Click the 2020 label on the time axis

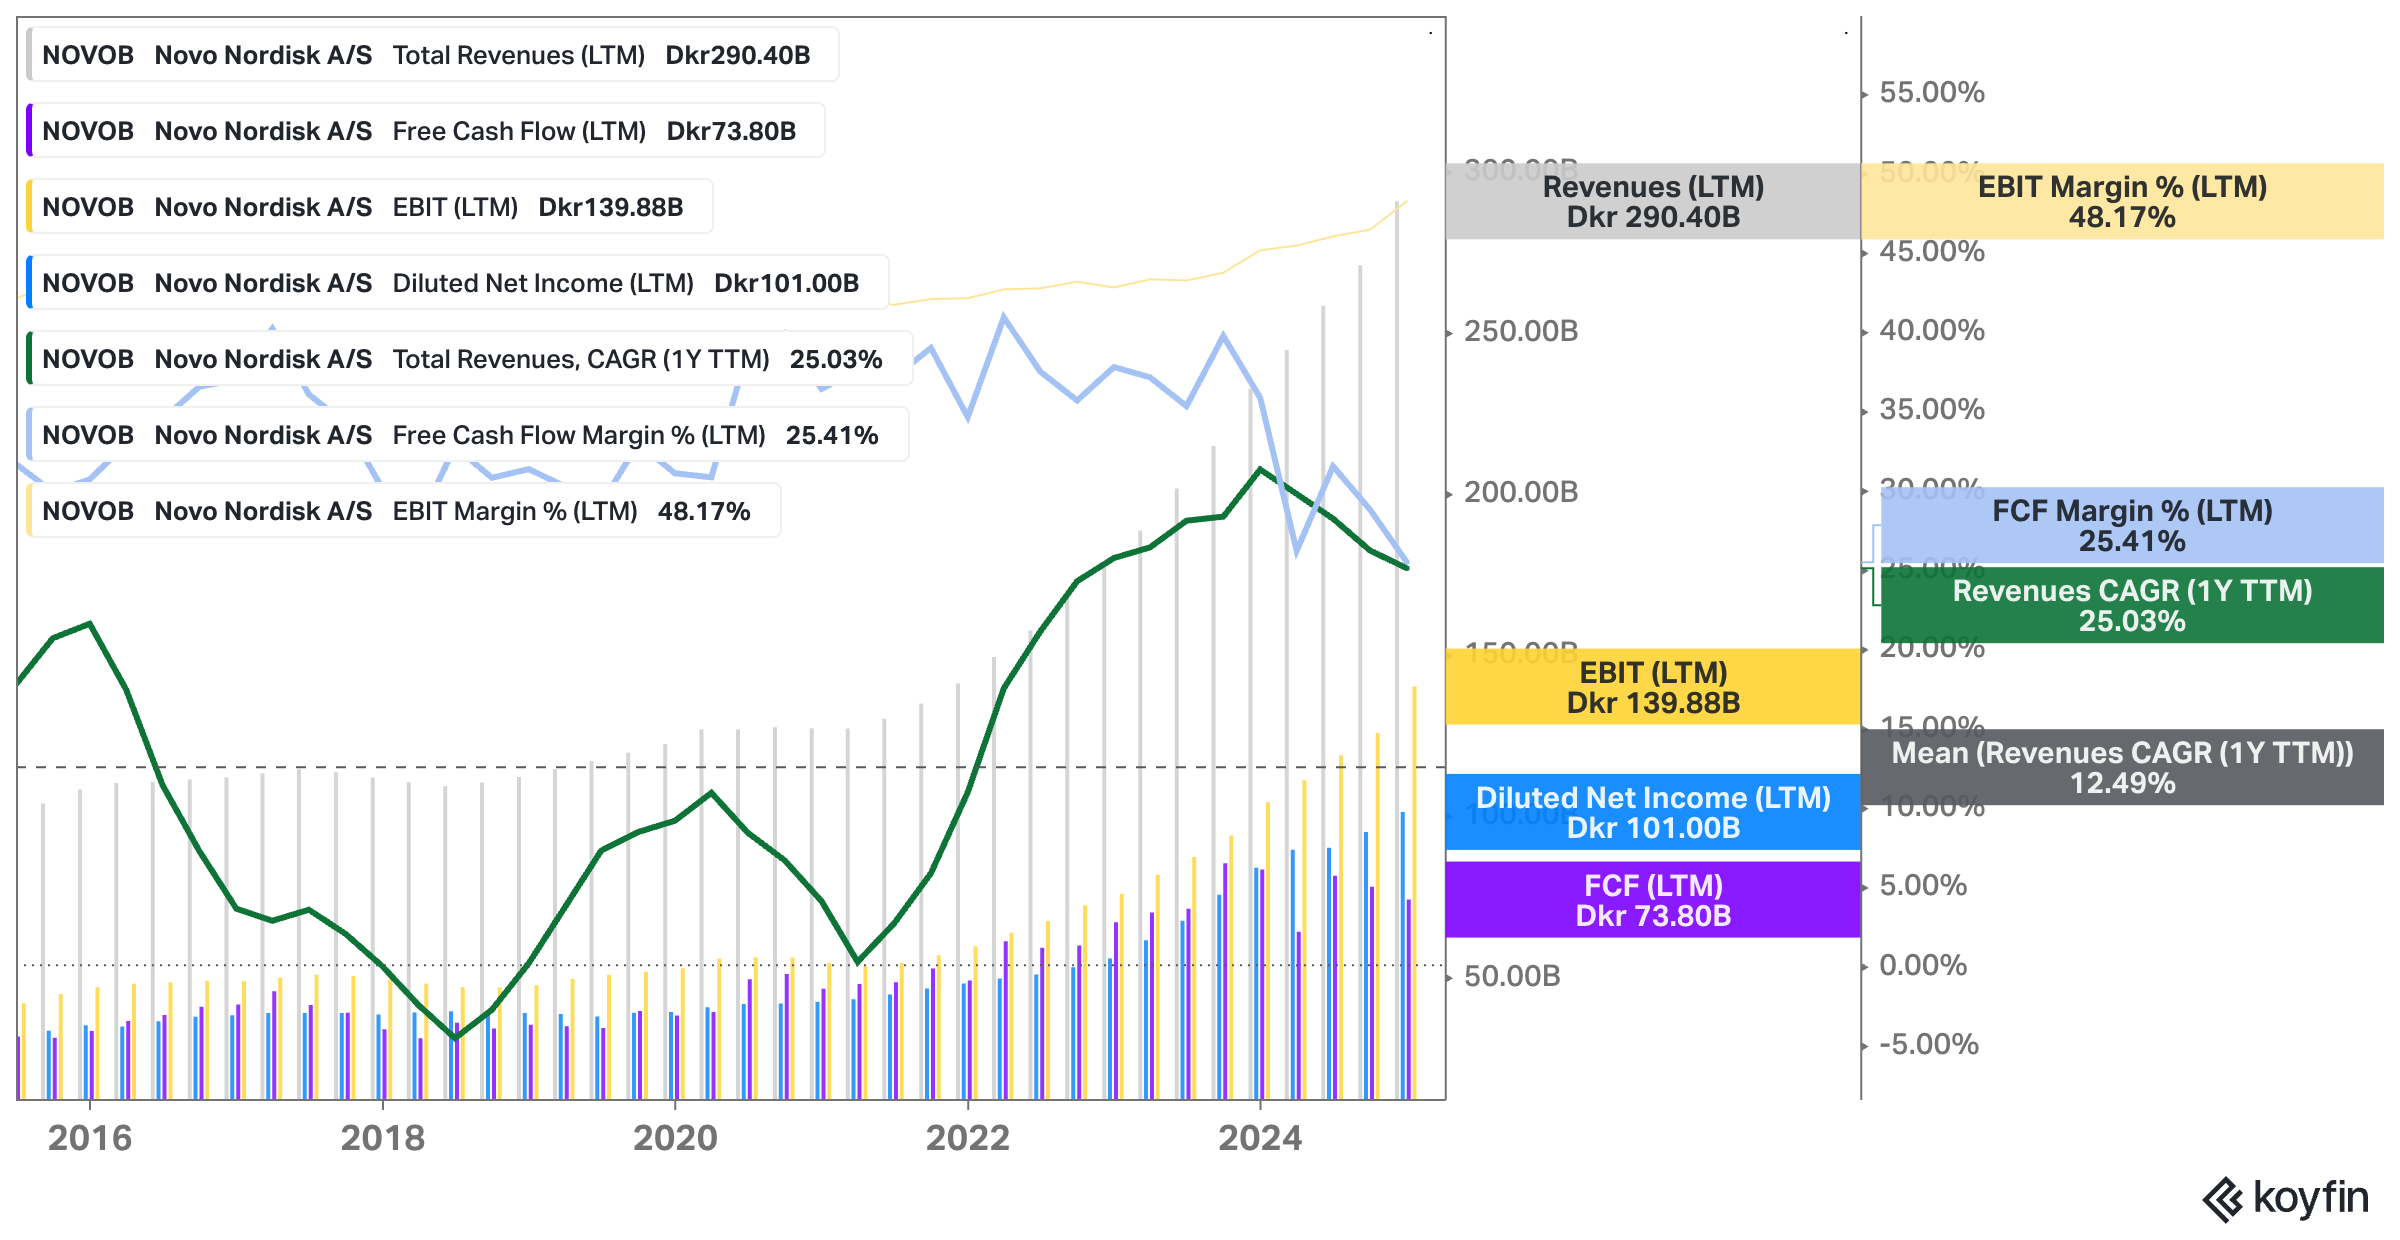point(675,1138)
